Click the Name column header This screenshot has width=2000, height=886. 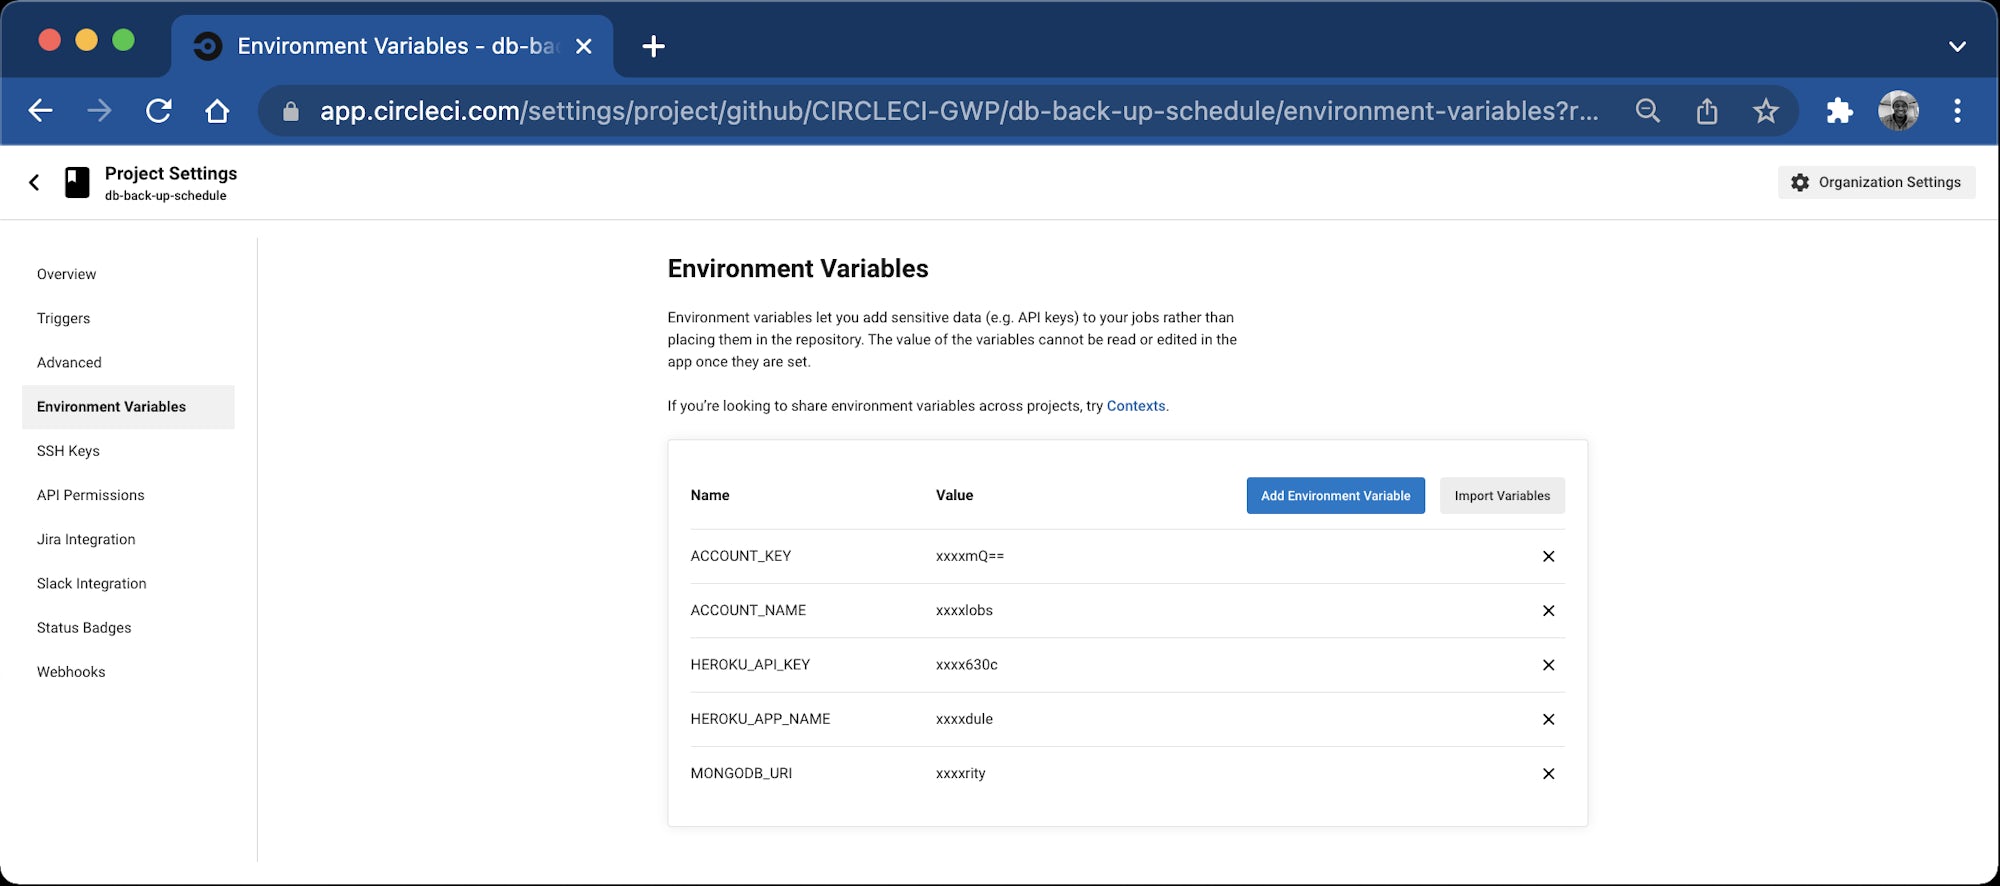tap(710, 495)
